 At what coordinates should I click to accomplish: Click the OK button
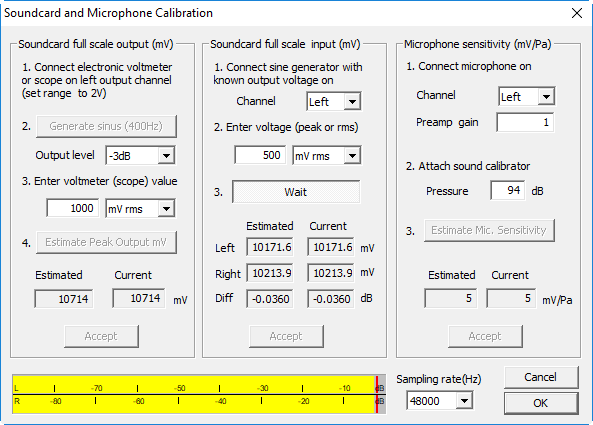[x=541, y=403]
